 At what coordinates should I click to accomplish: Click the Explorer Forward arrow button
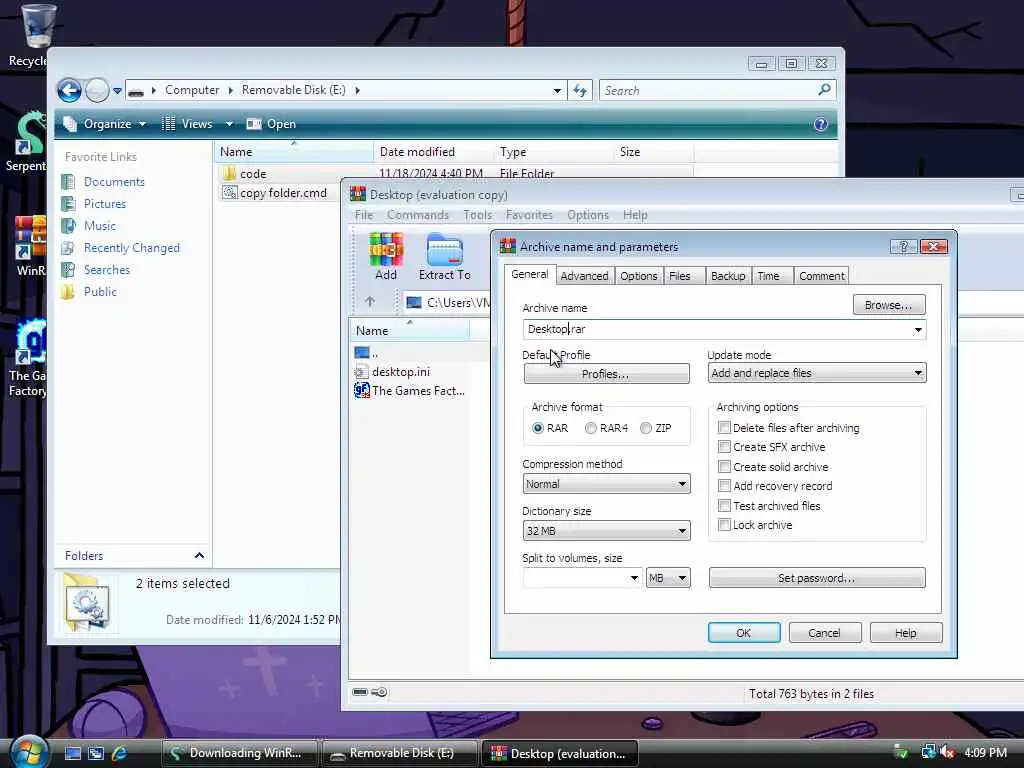pyautogui.click(x=97, y=90)
